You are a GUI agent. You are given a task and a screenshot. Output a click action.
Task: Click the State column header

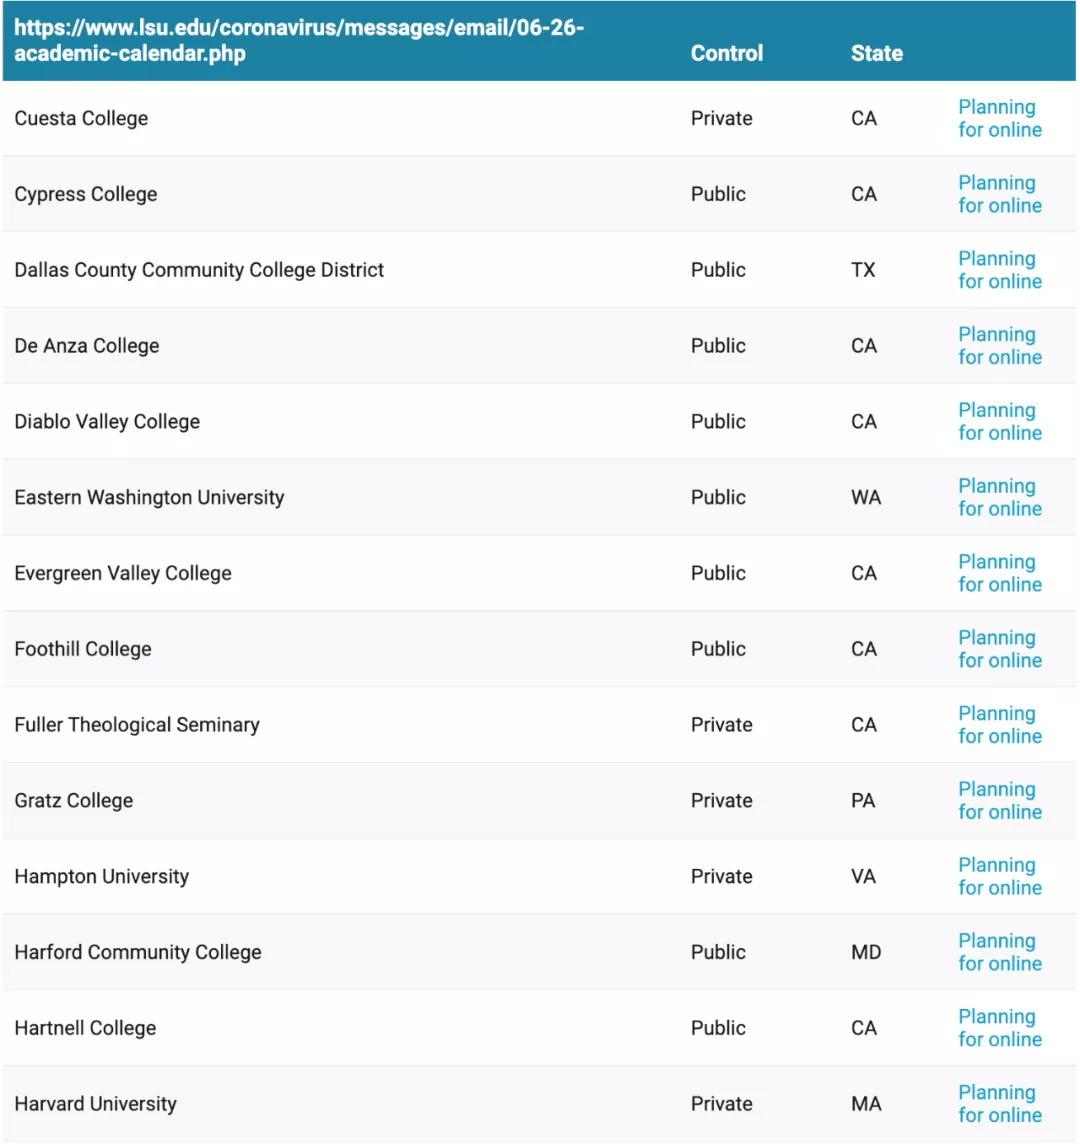coord(876,54)
